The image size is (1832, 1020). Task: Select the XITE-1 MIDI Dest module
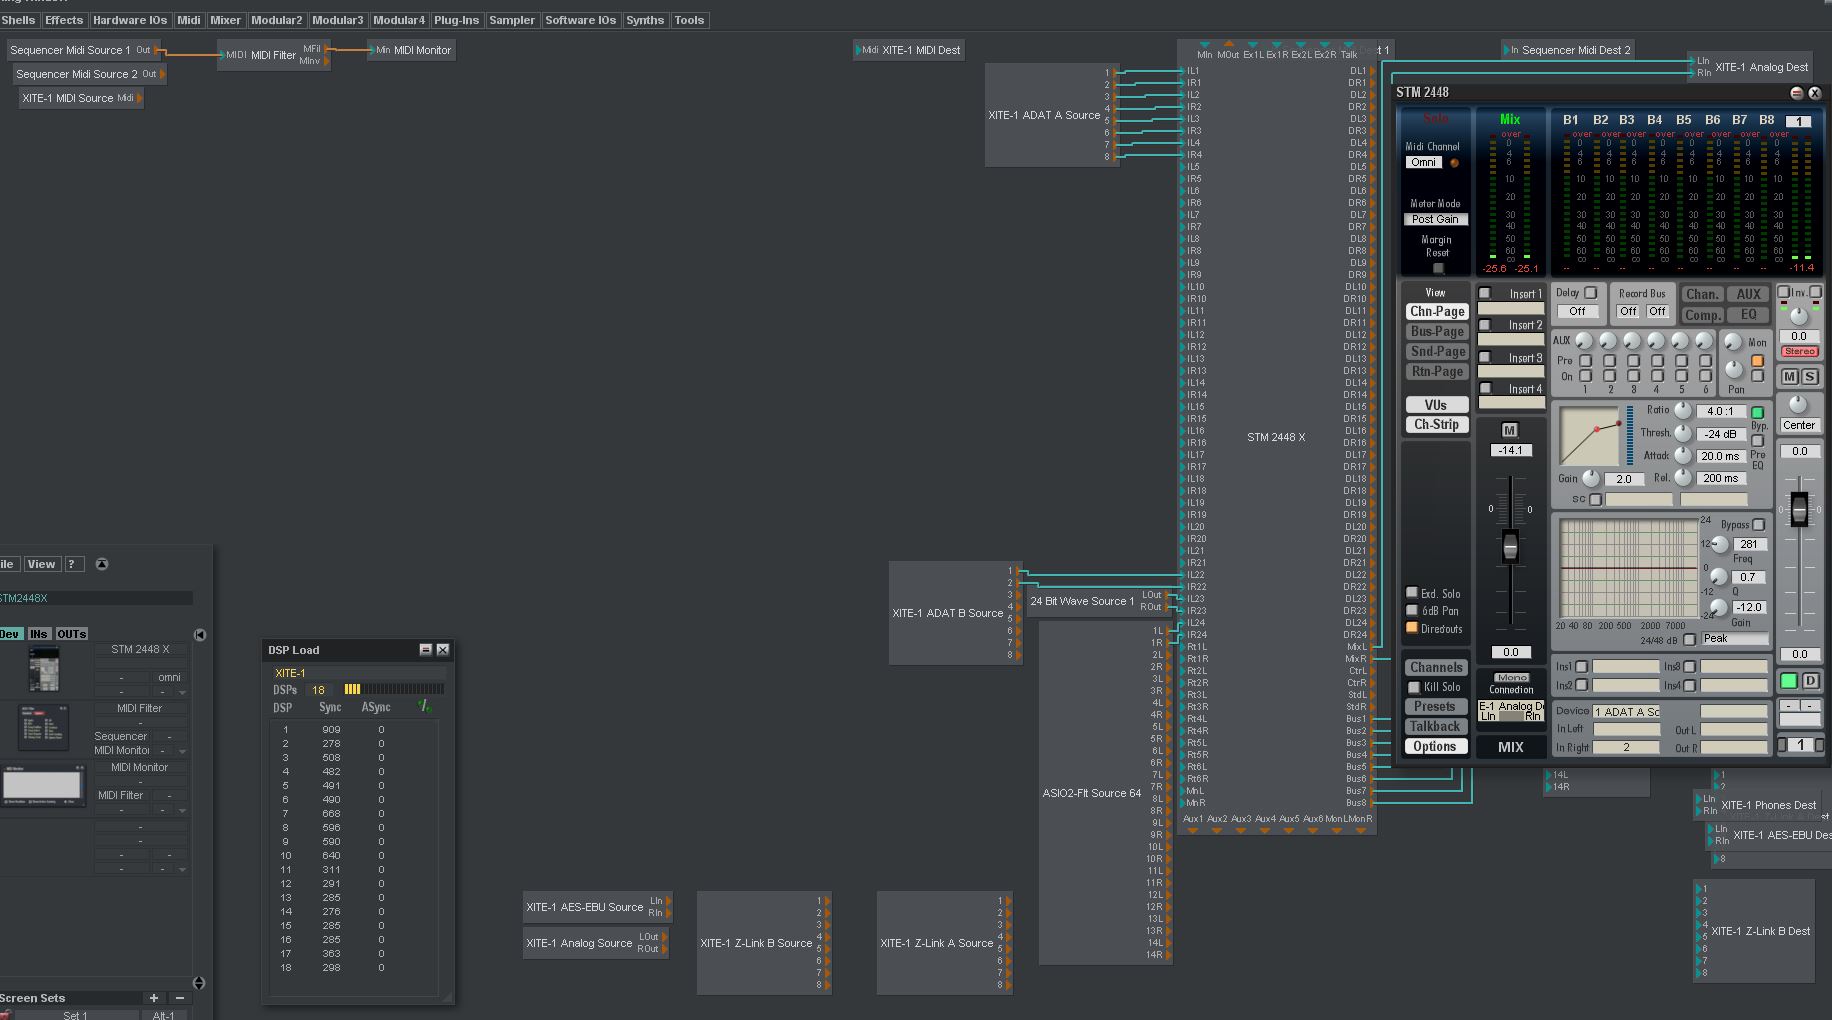pyautogui.click(x=910, y=50)
